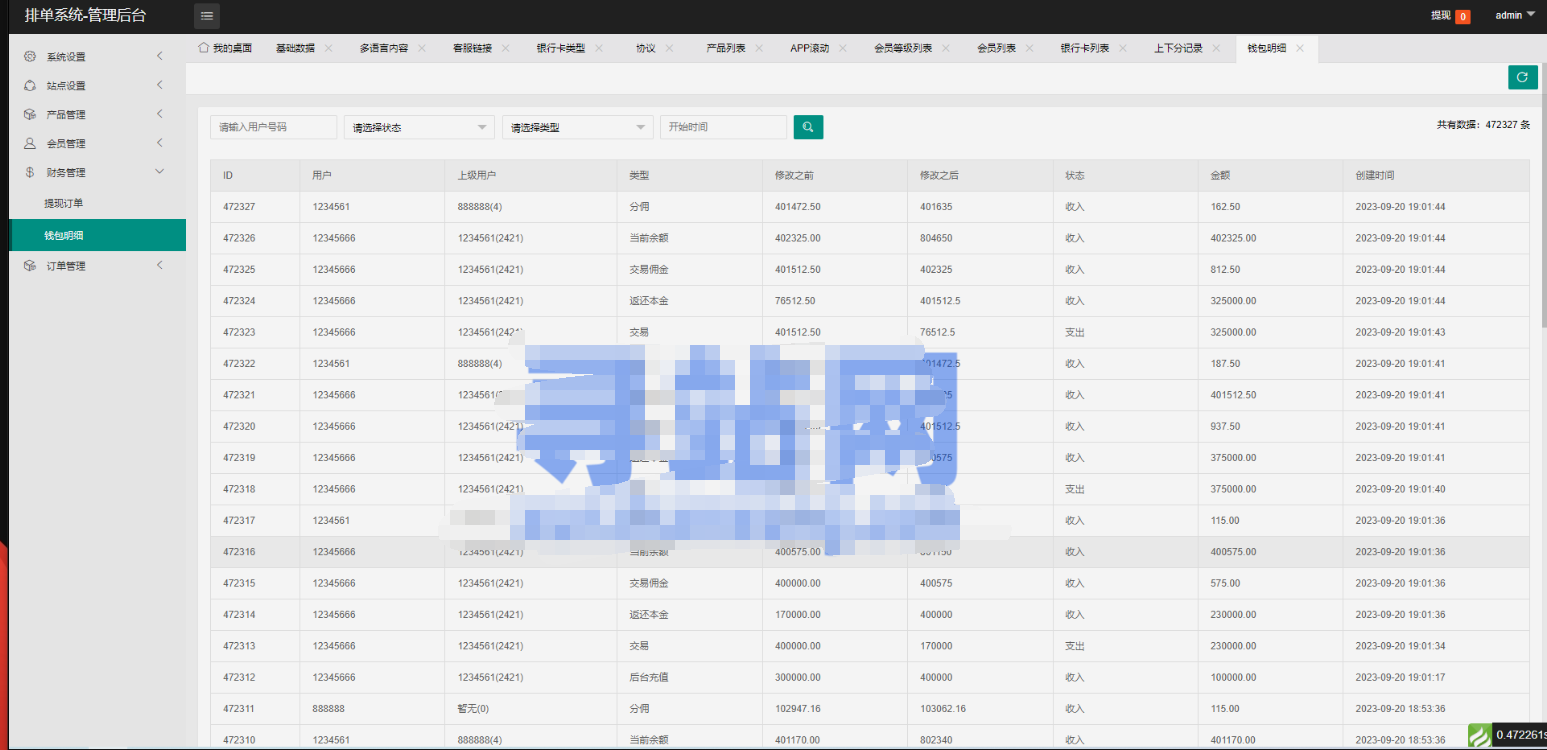Open the 请选择类型 dropdown
Screen dimensions: 1547x750
578,127
